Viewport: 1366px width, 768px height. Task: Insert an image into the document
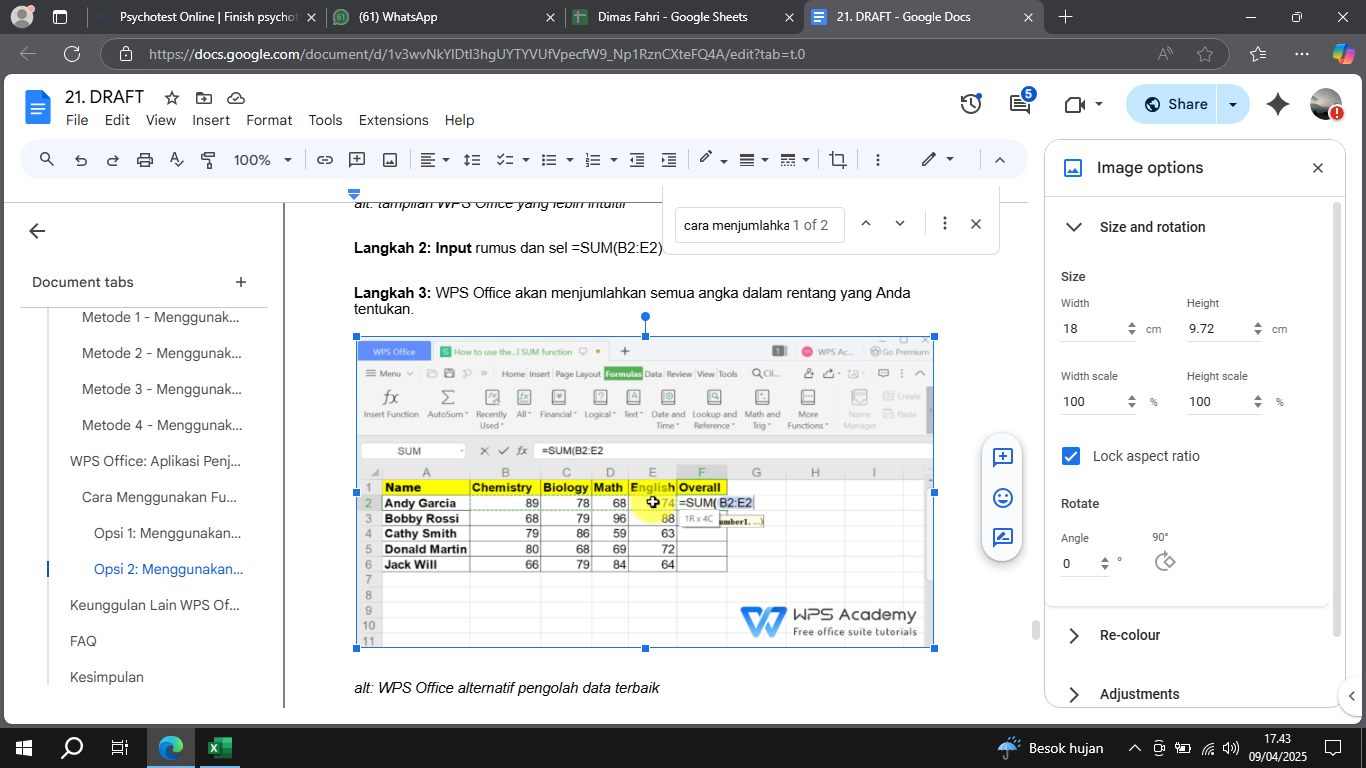click(x=389, y=159)
